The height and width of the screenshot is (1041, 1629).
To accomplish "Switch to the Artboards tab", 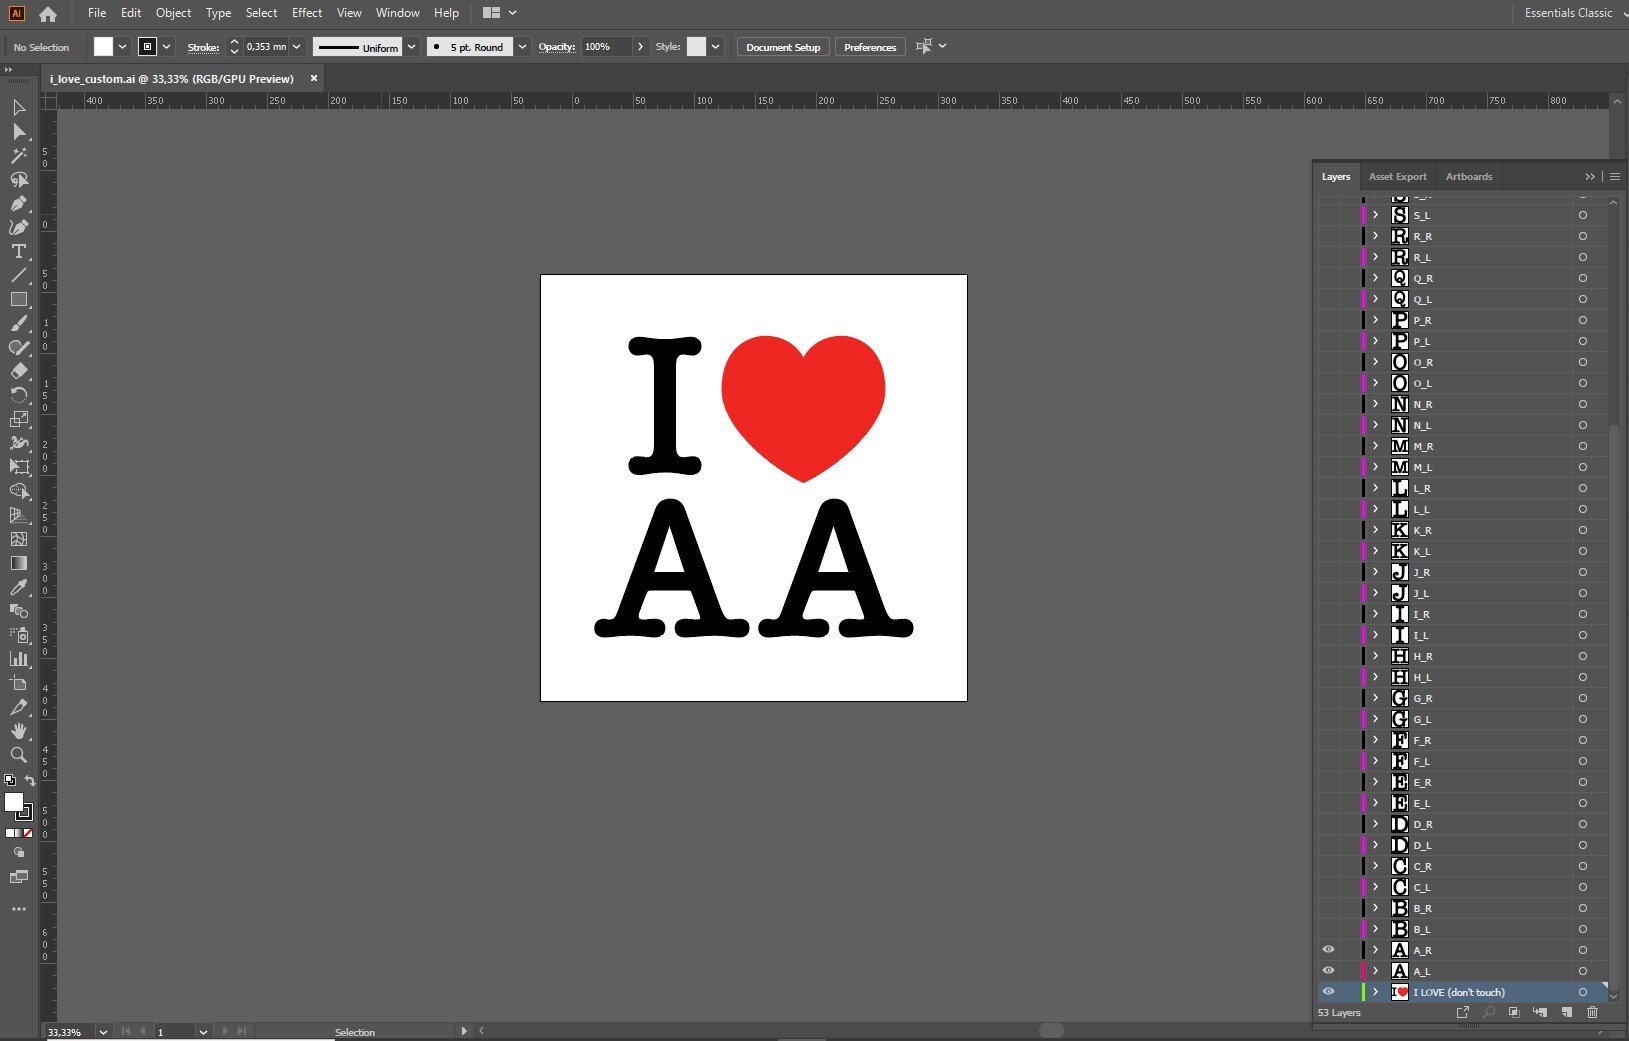I will click(x=1468, y=176).
